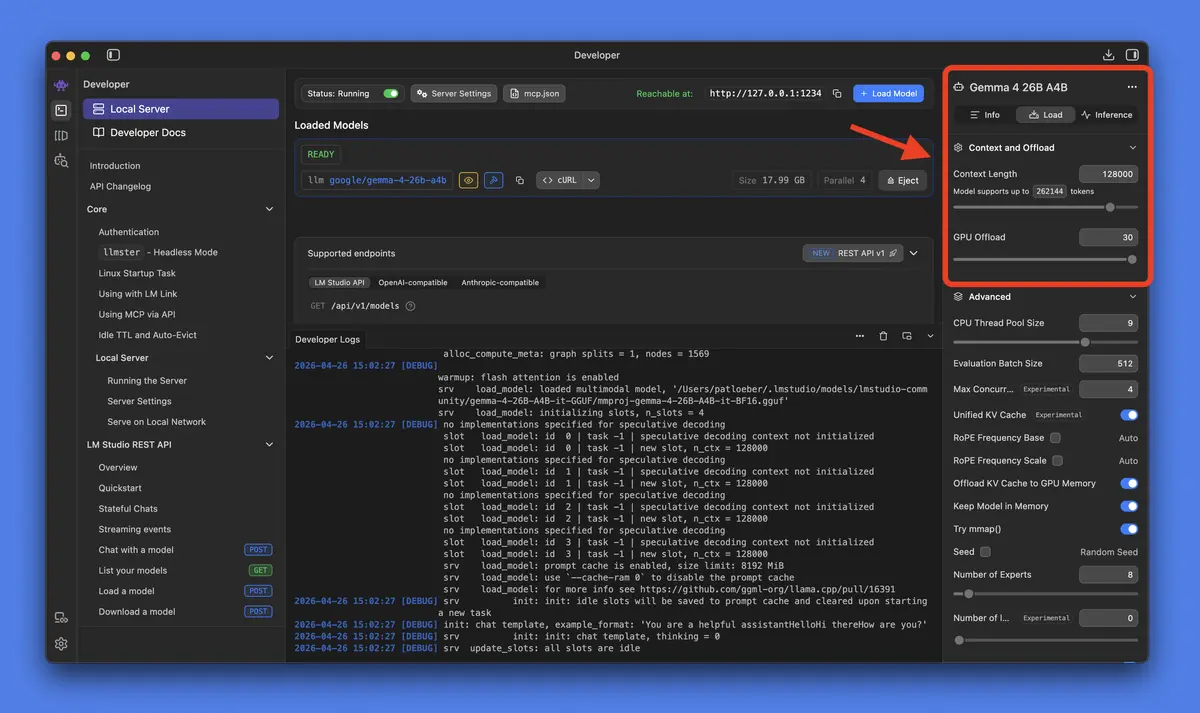Open the Gemma 4 26B A4B three-dot menu

tap(1132, 87)
